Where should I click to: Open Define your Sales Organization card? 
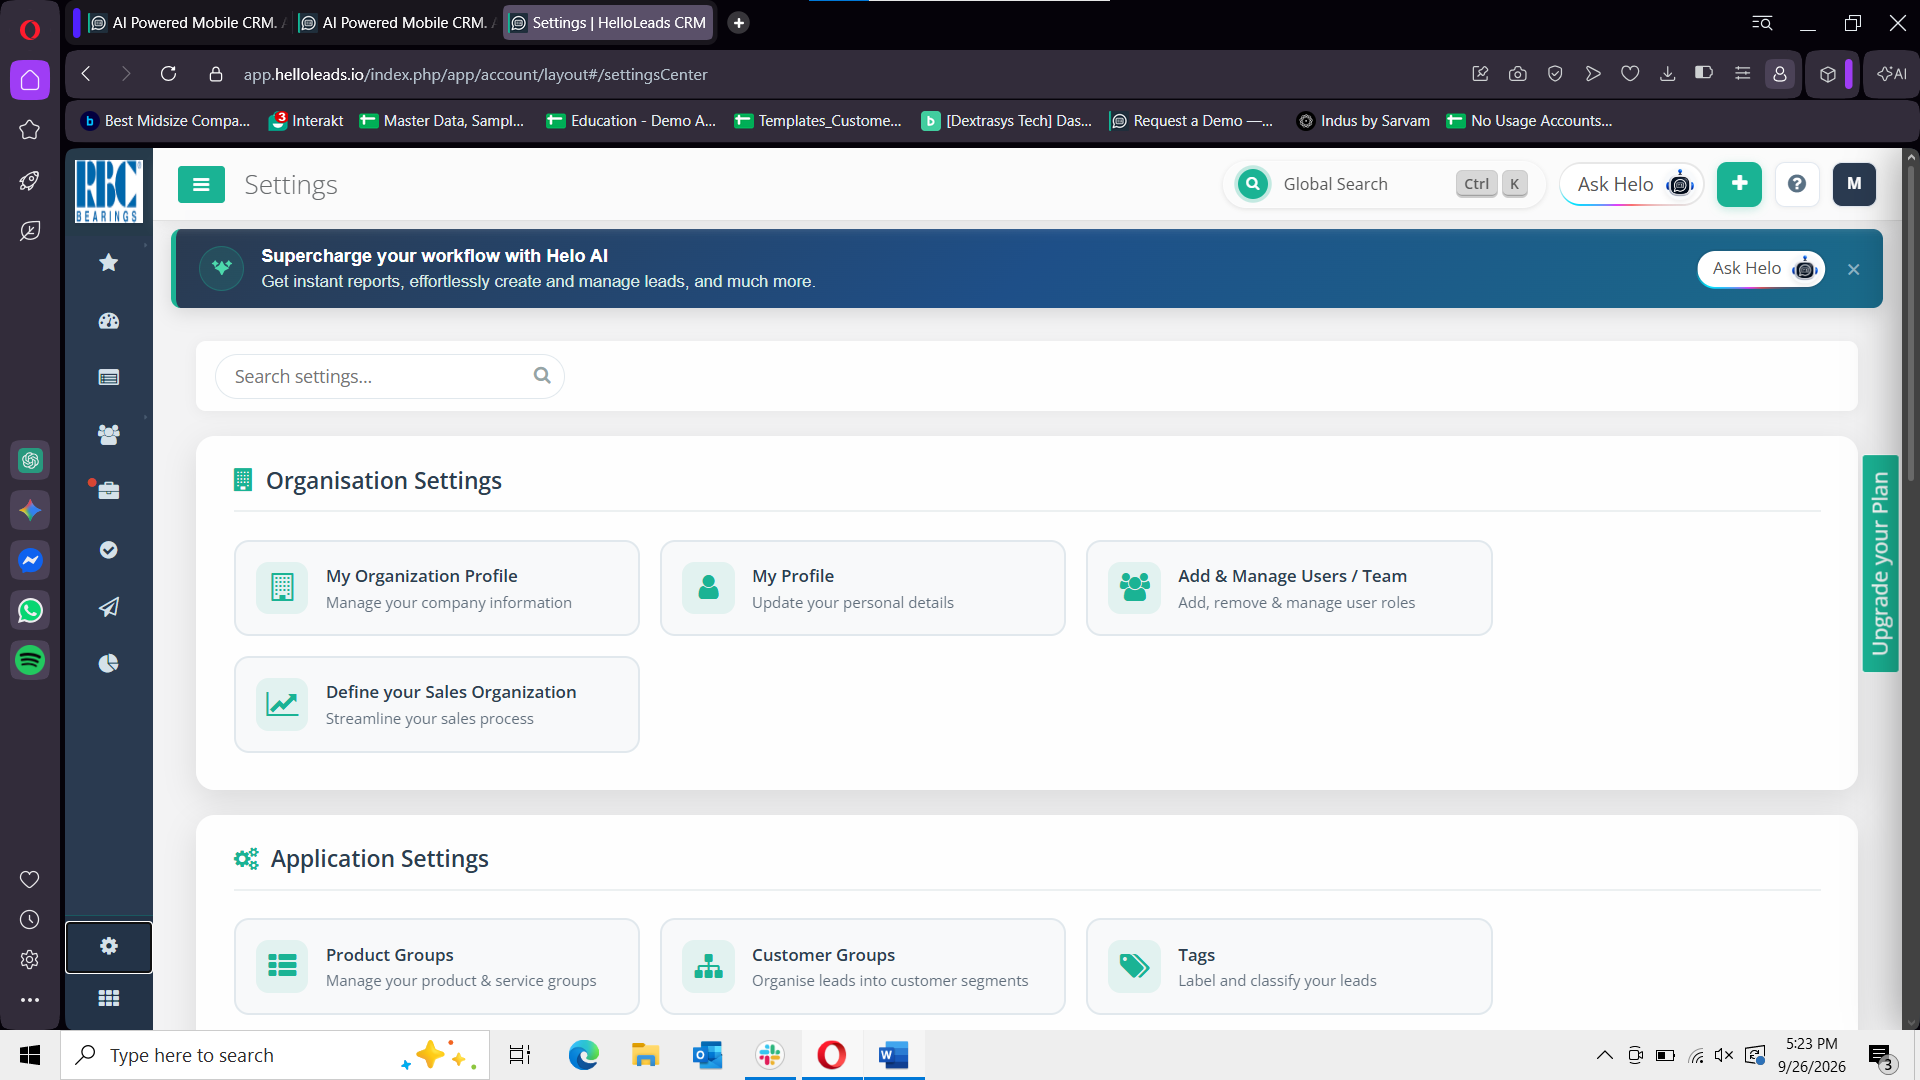(x=437, y=704)
